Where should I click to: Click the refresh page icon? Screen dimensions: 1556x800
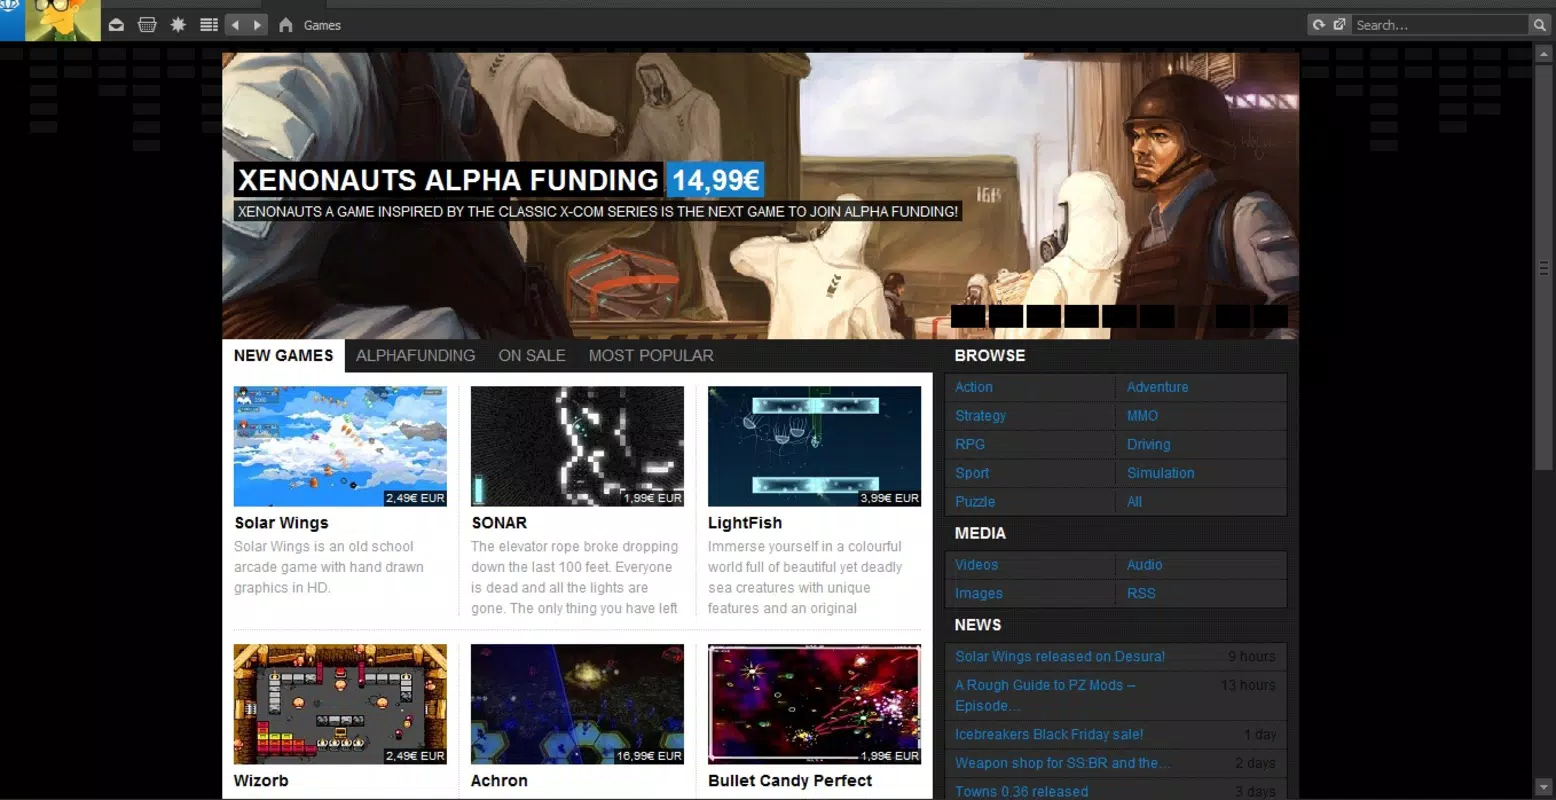pos(1319,25)
